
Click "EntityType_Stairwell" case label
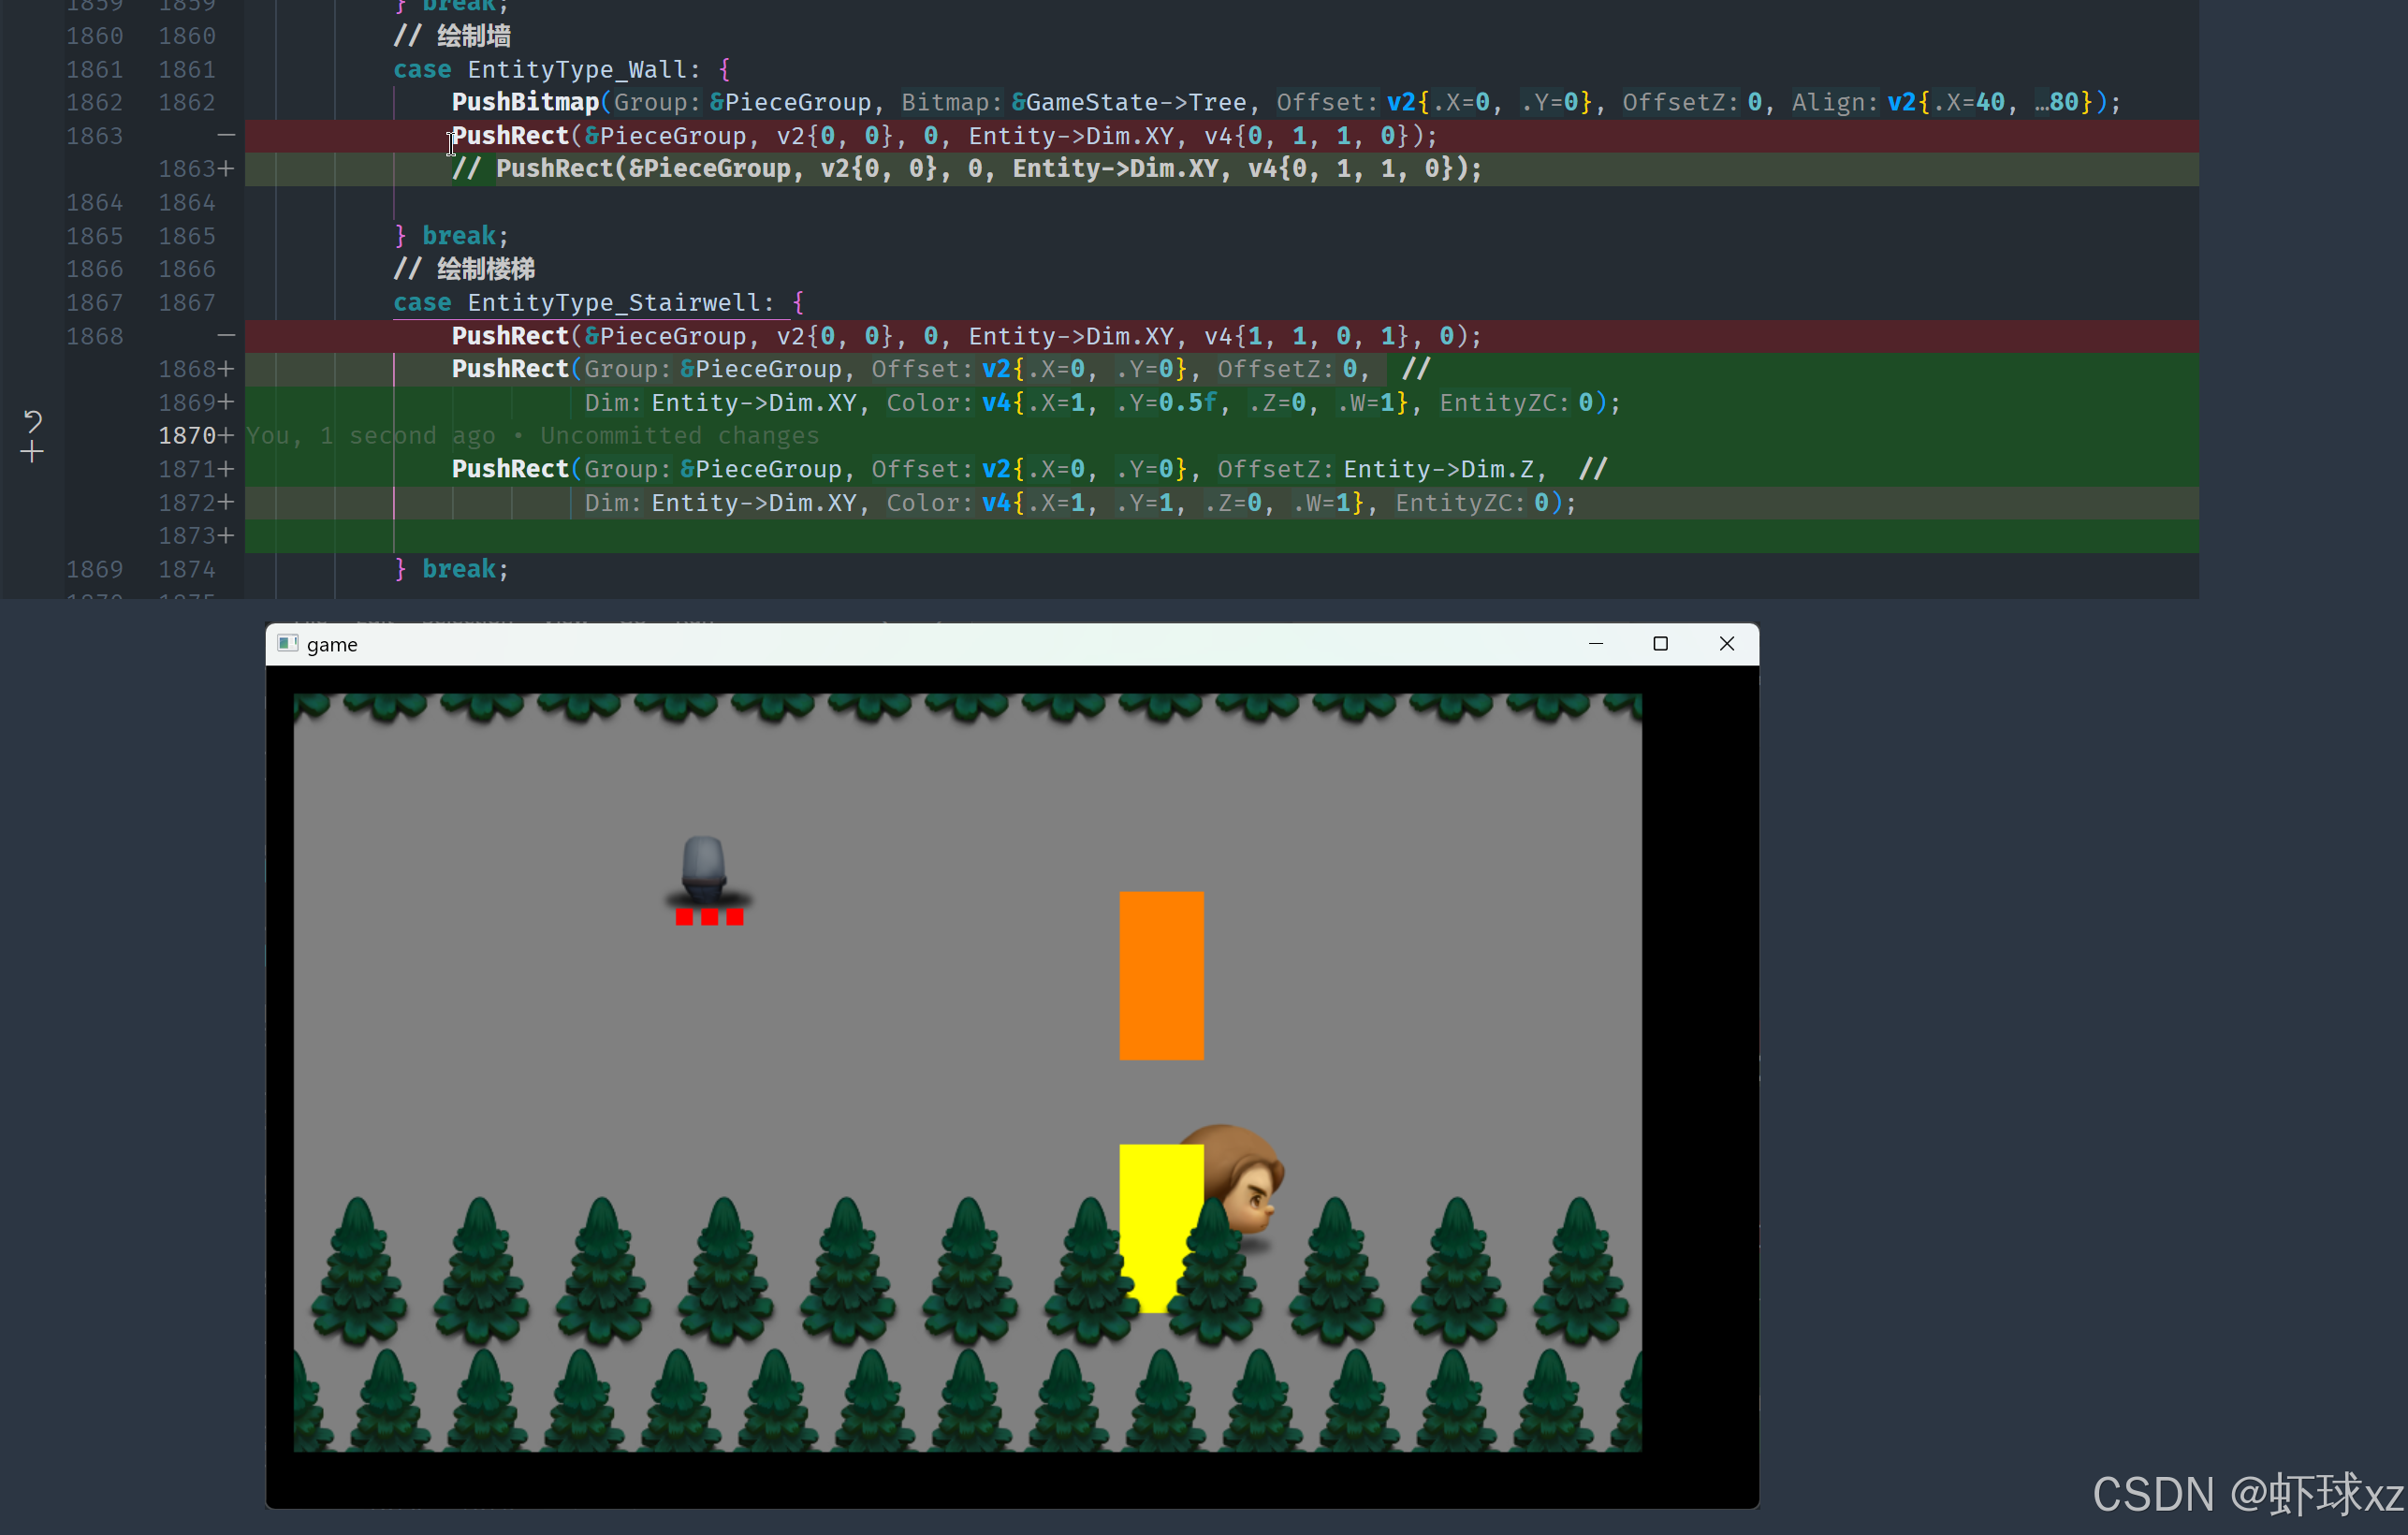[614, 303]
